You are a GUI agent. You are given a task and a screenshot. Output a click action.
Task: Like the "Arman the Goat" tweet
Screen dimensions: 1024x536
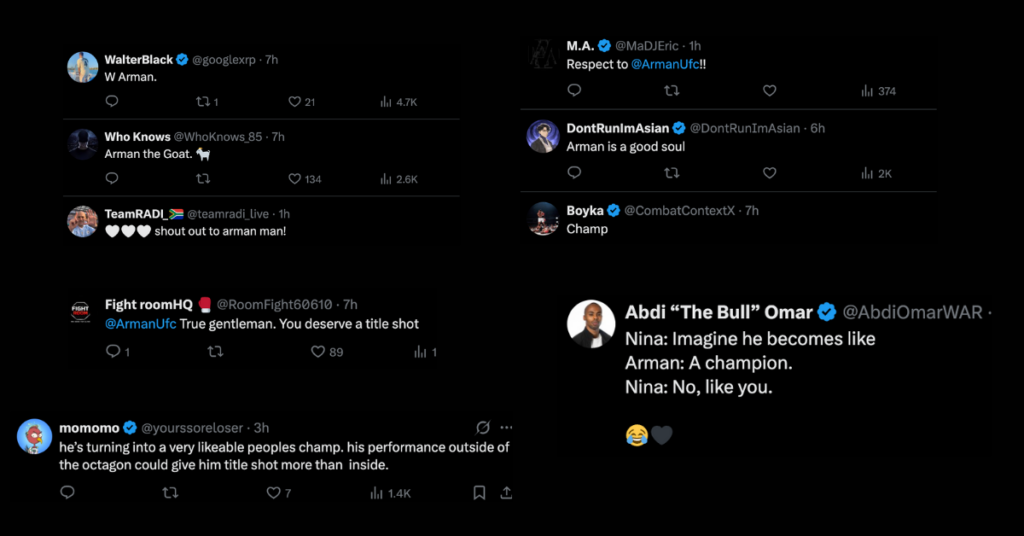coord(295,178)
